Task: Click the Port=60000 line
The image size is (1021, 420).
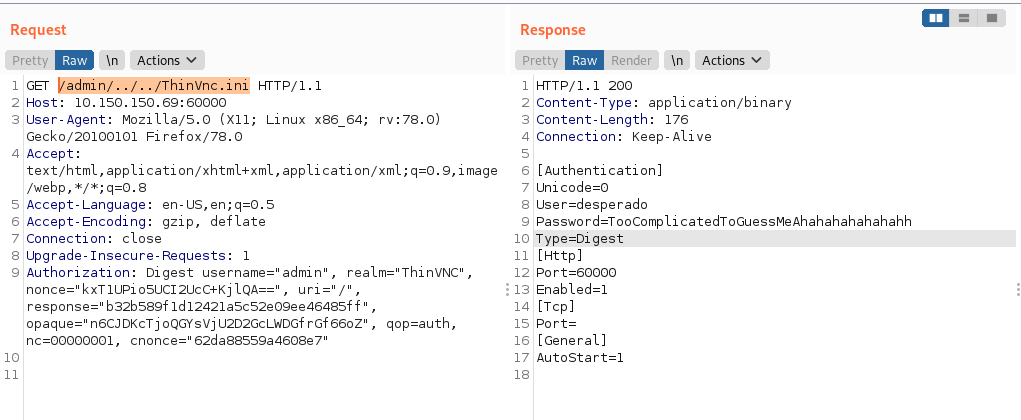Action: click(x=576, y=272)
